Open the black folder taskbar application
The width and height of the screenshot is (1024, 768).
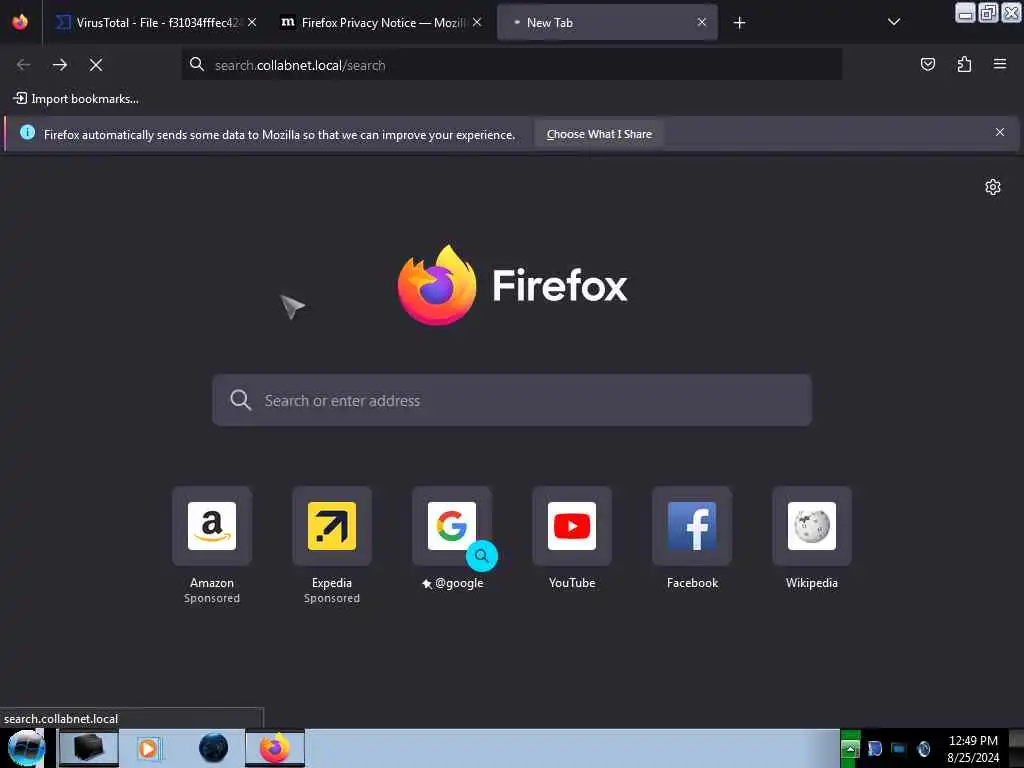(89, 748)
